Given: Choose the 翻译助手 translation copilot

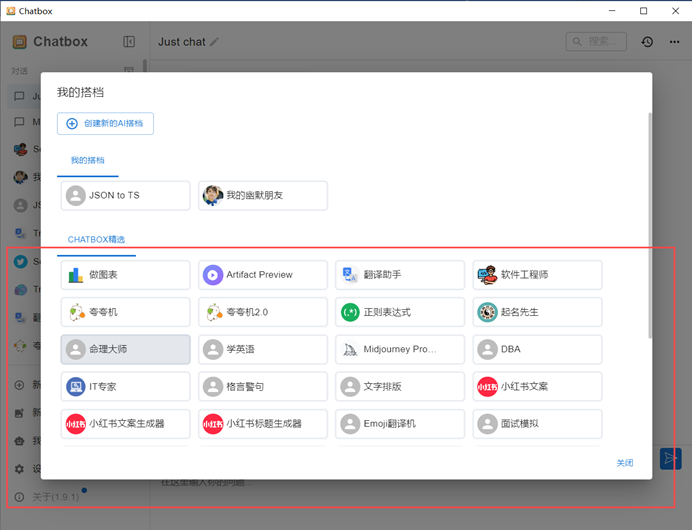Looking at the screenshot, I should coord(400,274).
